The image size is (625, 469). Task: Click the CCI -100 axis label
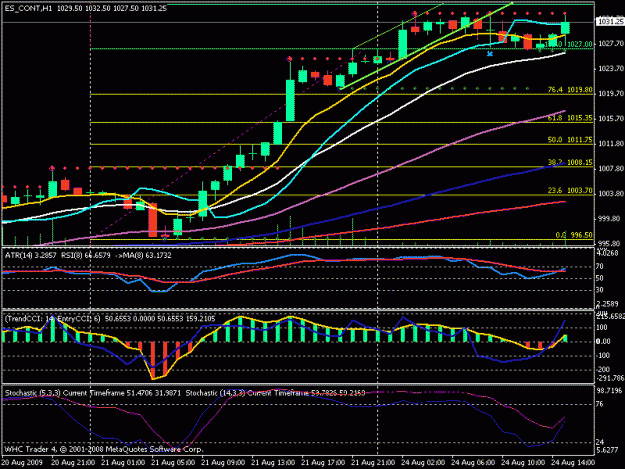603,355
